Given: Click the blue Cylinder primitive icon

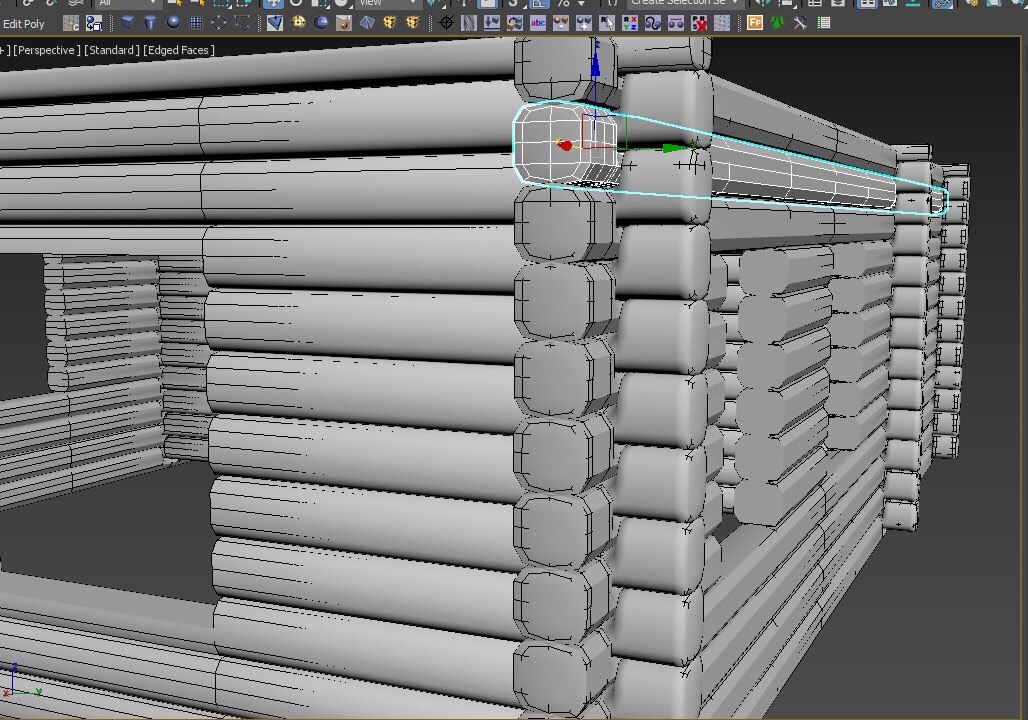Looking at the screenshot, I should [150, 23].
